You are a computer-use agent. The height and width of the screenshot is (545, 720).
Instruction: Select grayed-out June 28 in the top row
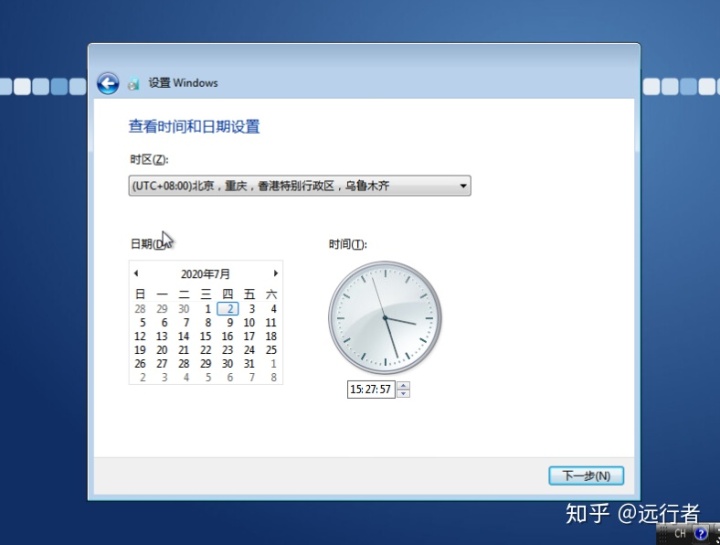point(140,309)
